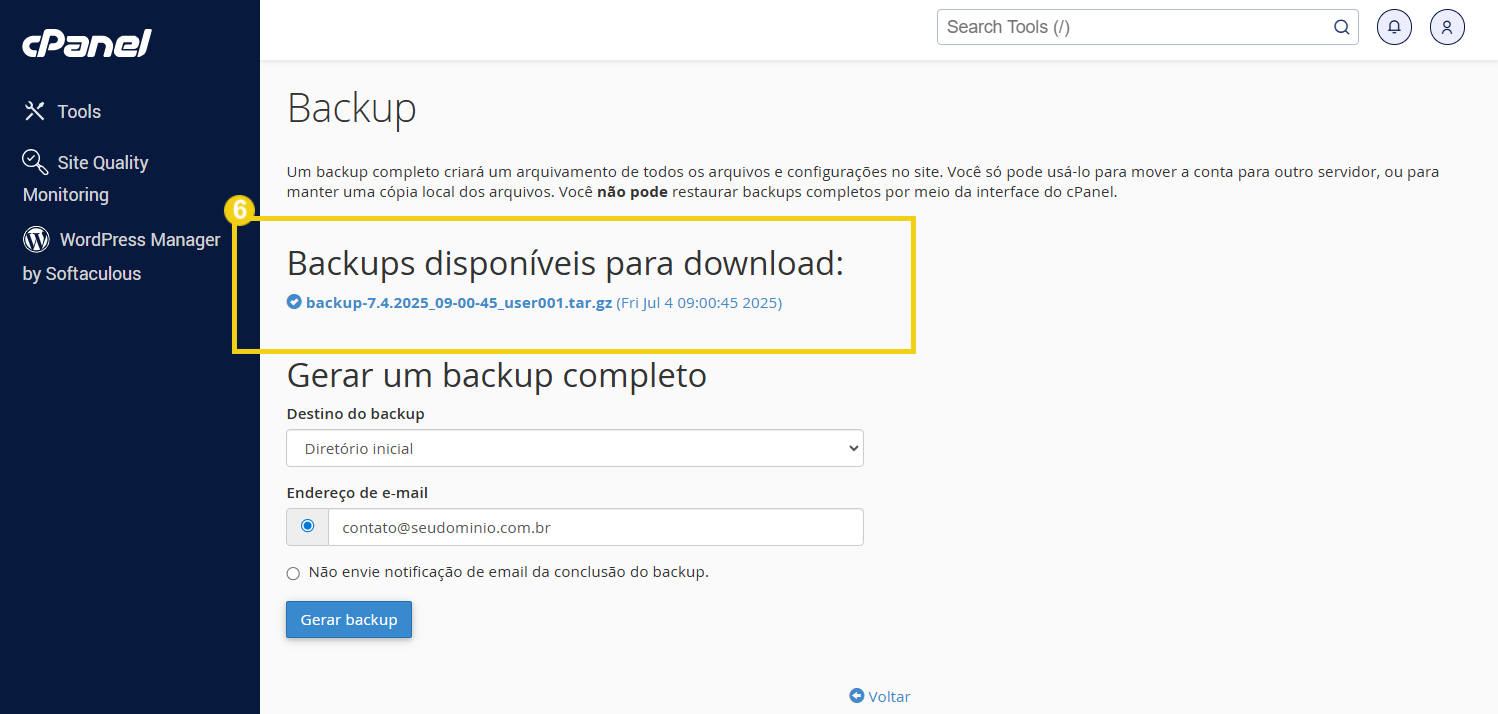Image resolution: width=1498 pixels, height=714 pixels.
Task: Click the search magnifier icon
Action: click(1341, 27)
